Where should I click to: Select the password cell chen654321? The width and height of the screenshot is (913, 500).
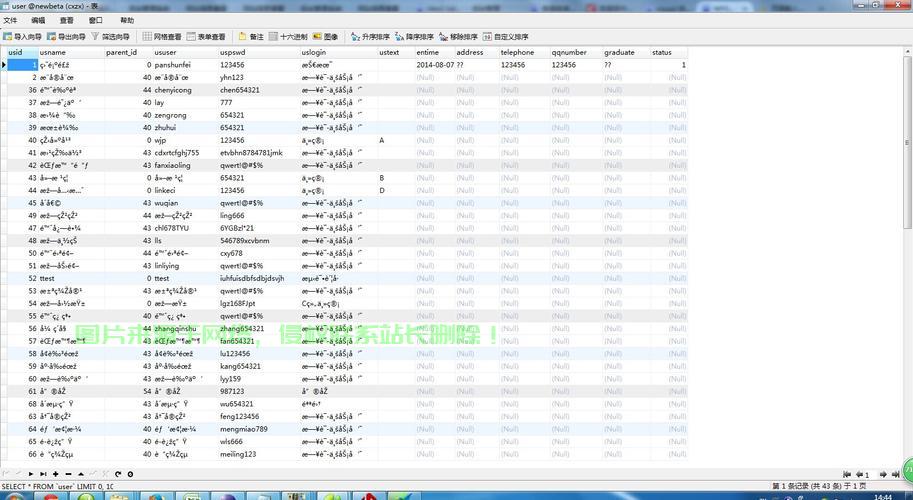tap(259, 90)
